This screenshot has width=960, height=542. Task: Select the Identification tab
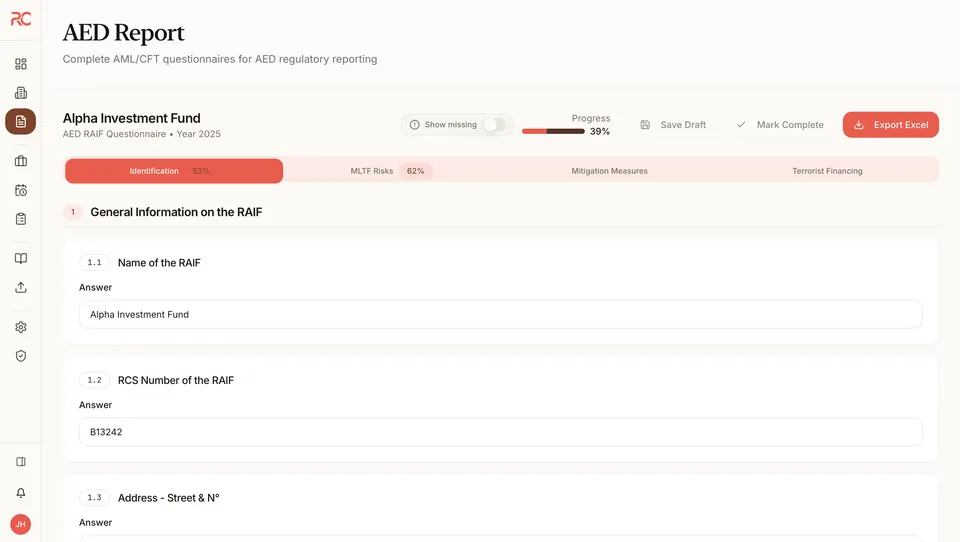pos(174,171)
